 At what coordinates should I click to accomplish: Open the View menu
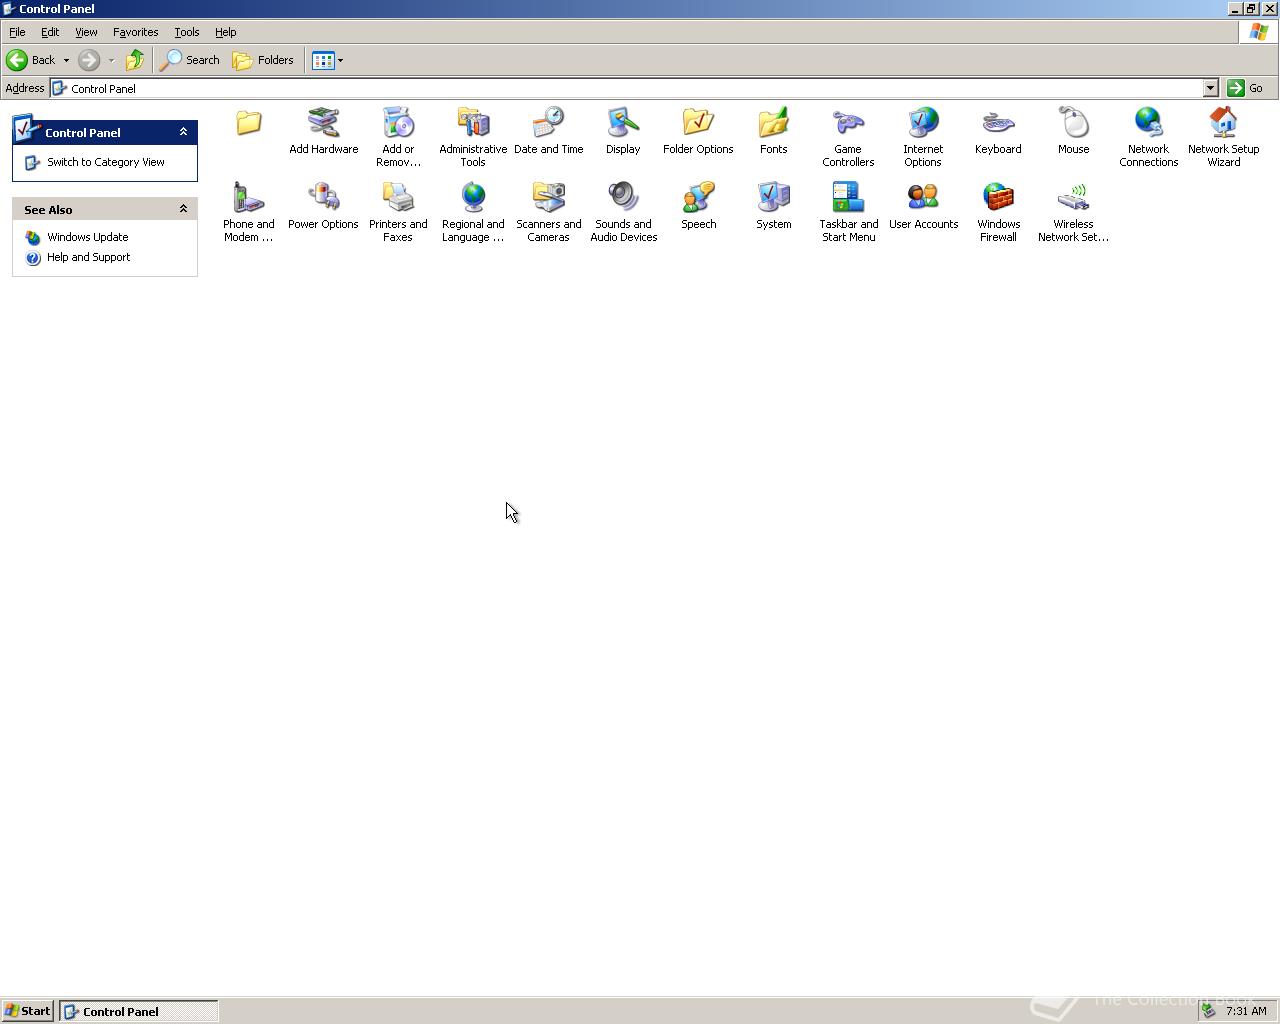pyautogui.click(x=86, y=32)
